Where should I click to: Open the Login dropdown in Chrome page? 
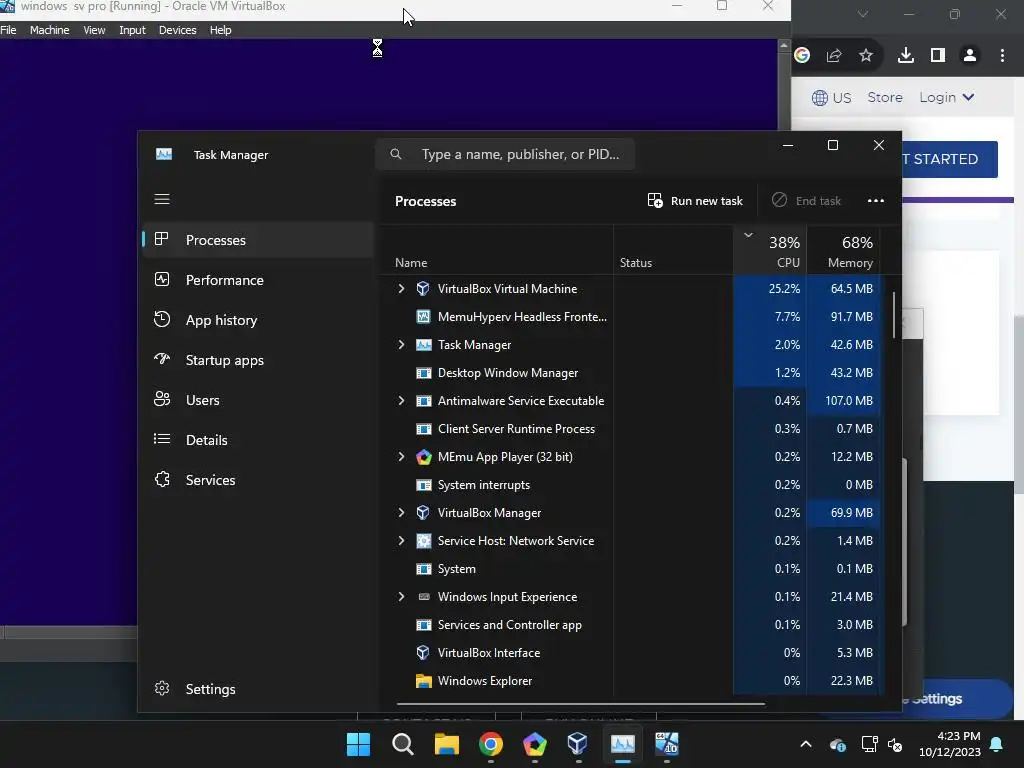coord(947,97)
